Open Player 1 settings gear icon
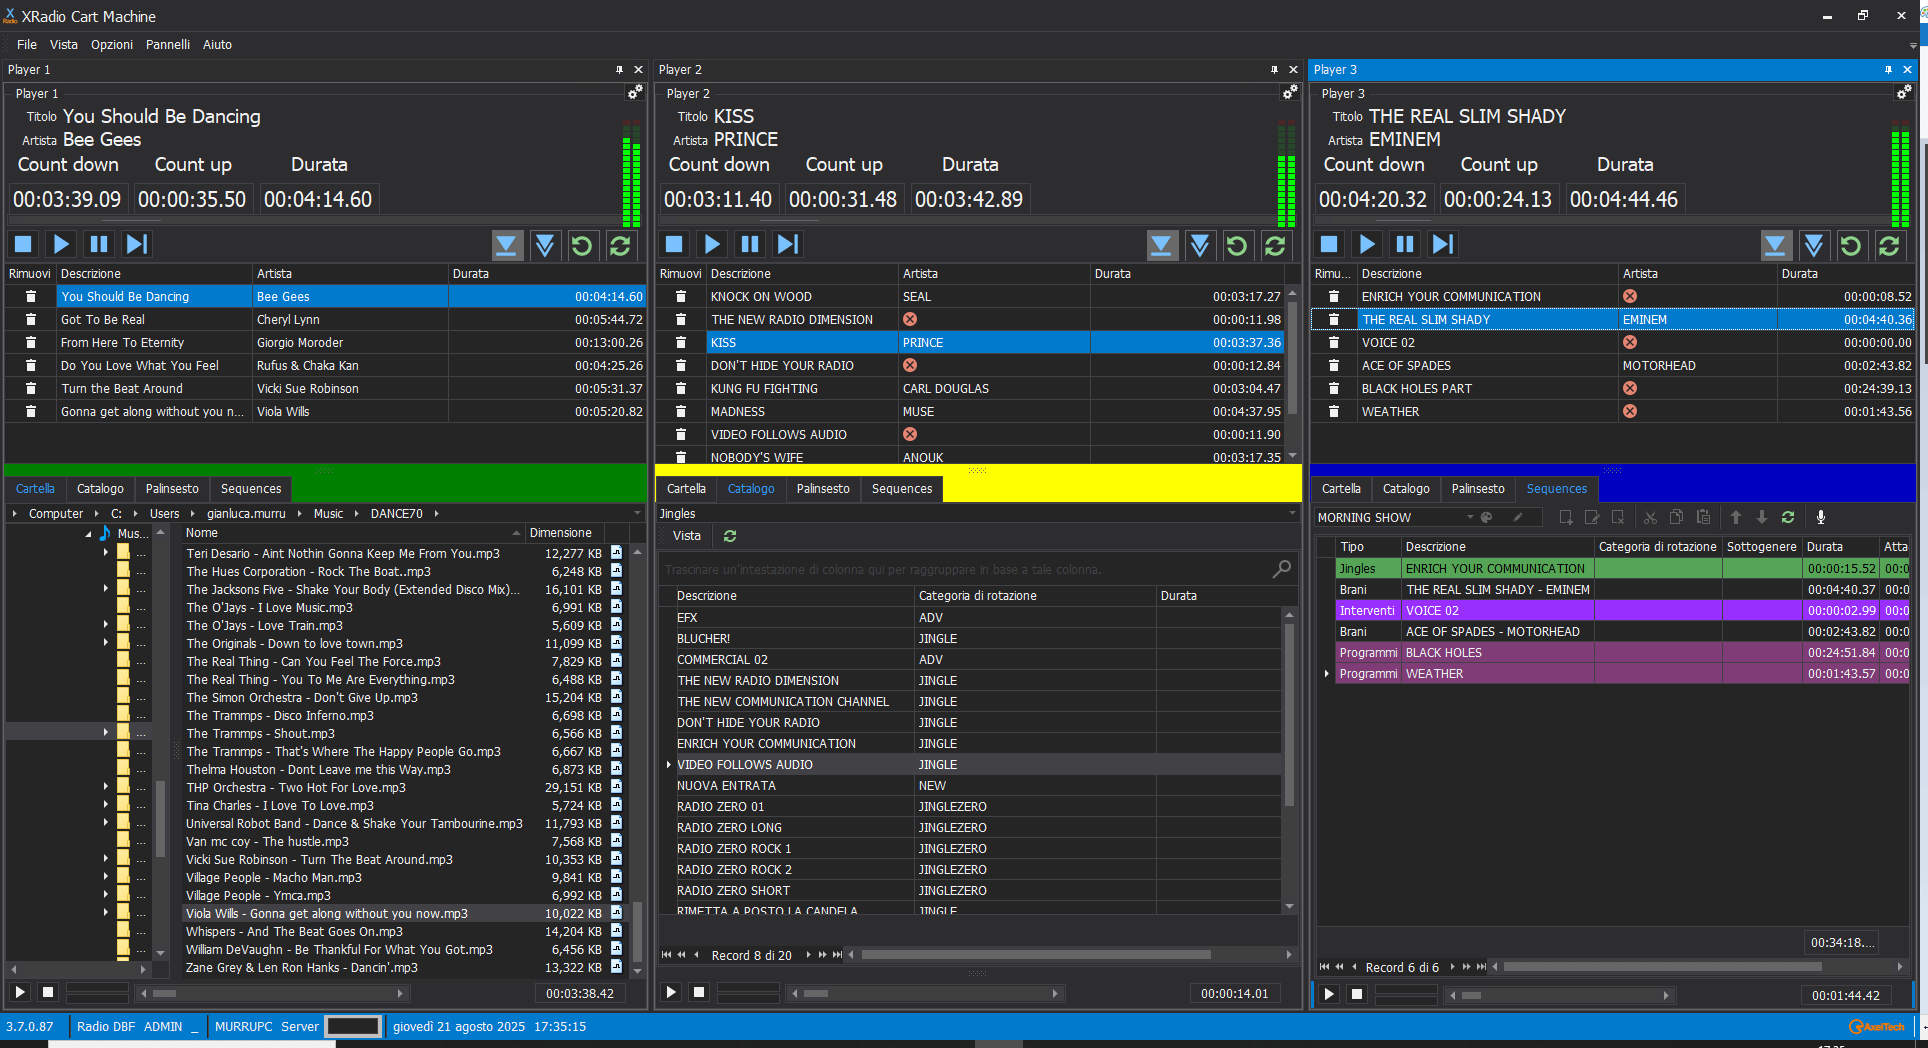This screenshot has height=1048, width=1928. (x=634, y=92)
